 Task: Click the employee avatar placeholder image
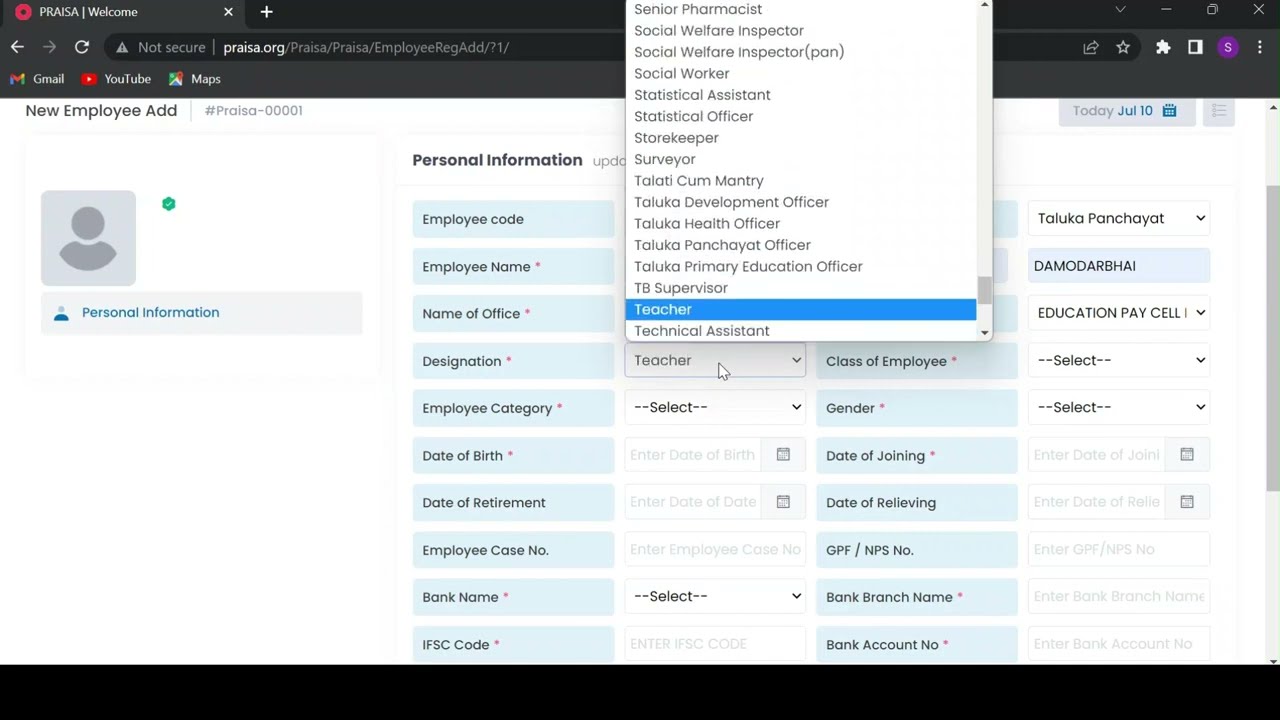pyautogui.click(x=88, y=238)
